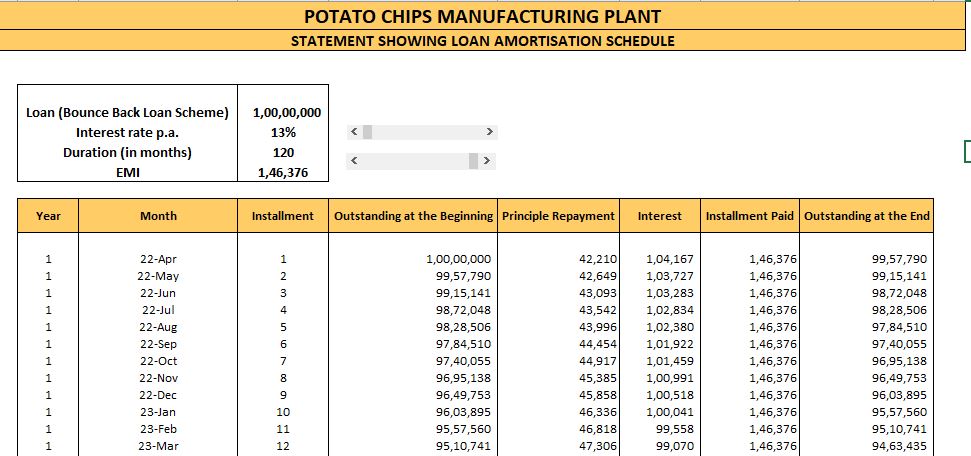Select the 22-Nov month cell
971x456 pixels.
pos(158,378)
